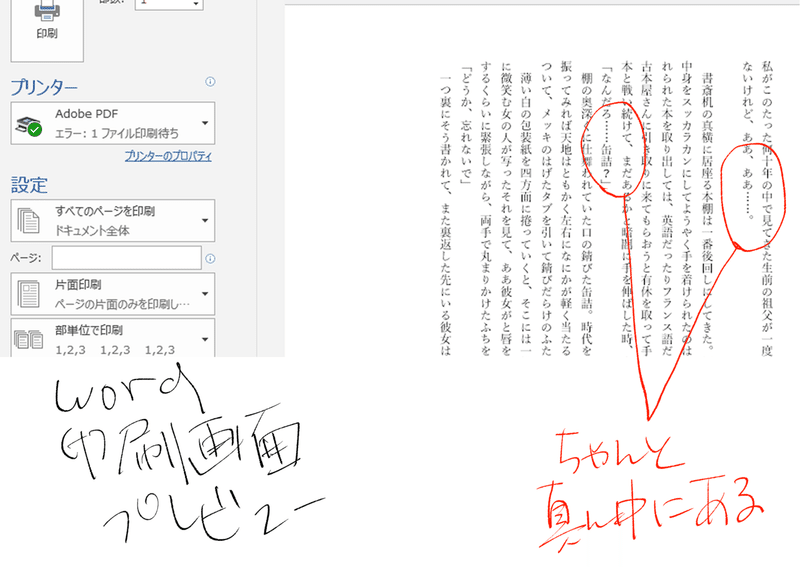Open printer info icon beside プリンター heading
Screen dimensions: 800x567
point(210,82)
